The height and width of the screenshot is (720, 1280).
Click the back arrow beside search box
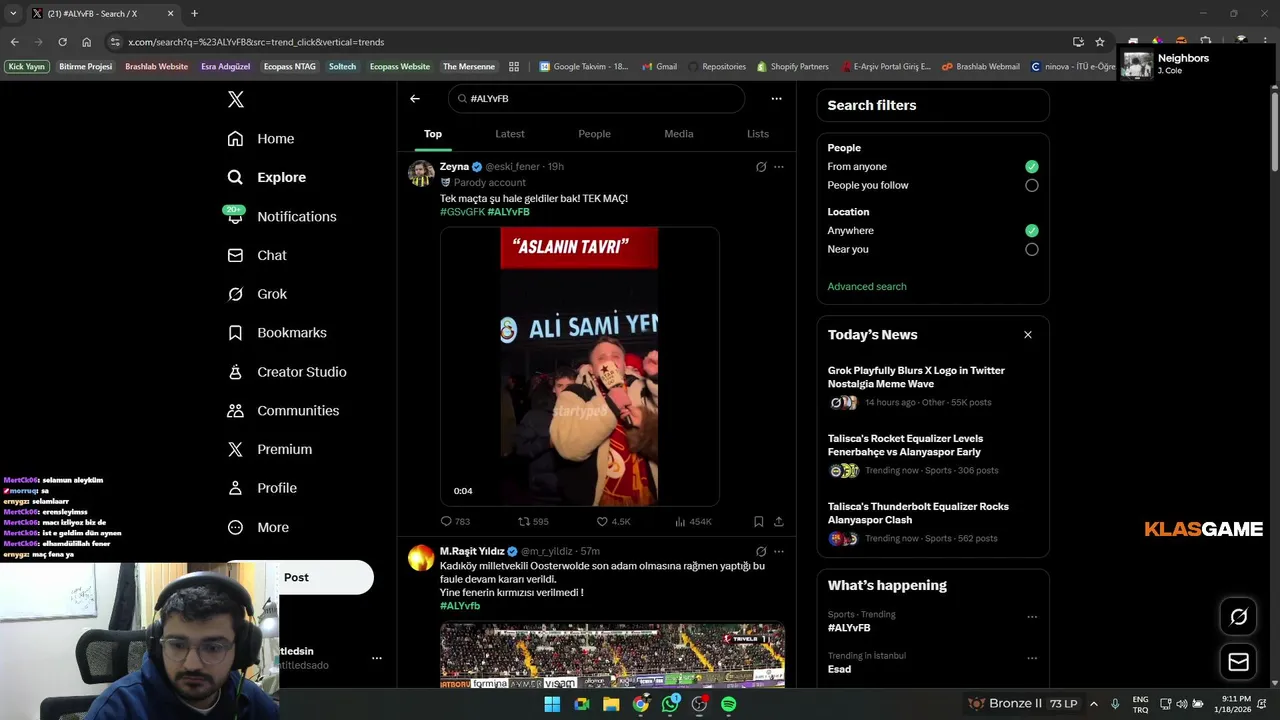pos(415,99)
